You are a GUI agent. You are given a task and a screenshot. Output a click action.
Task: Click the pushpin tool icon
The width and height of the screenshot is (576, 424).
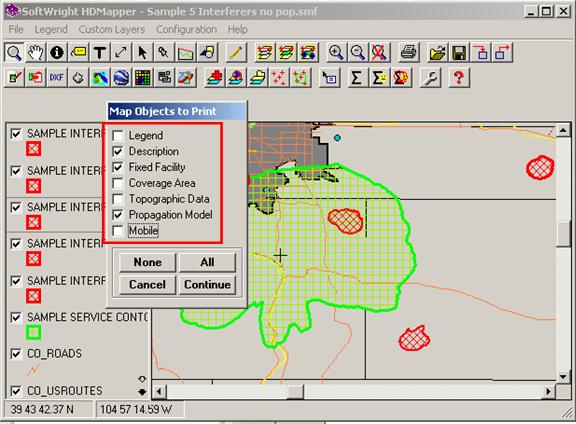click(163, 53)
